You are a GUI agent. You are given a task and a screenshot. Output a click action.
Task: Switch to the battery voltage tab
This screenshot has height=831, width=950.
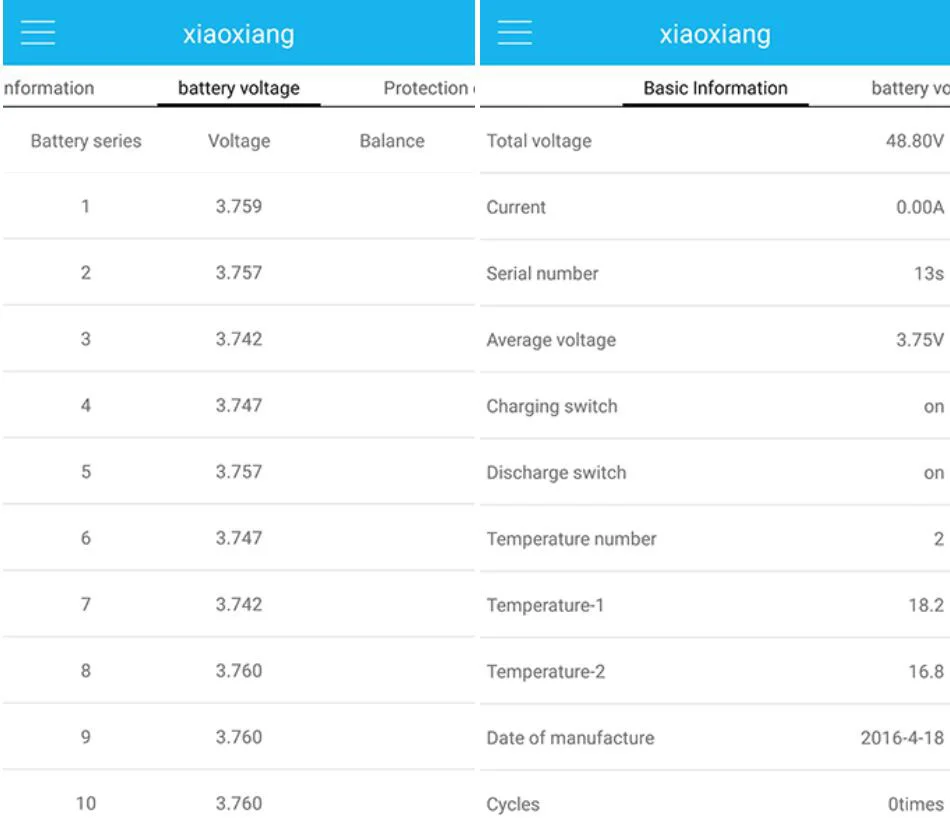click(x=239, y=88)
